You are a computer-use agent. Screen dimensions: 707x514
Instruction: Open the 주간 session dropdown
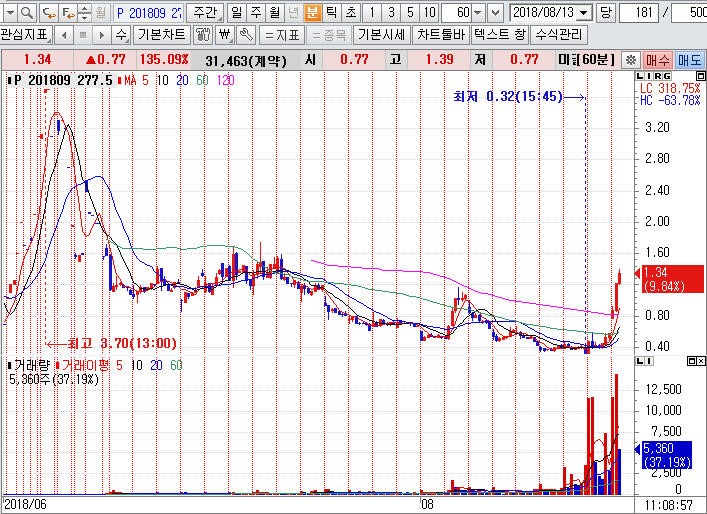pyautogui.click(x=205, y=13)
